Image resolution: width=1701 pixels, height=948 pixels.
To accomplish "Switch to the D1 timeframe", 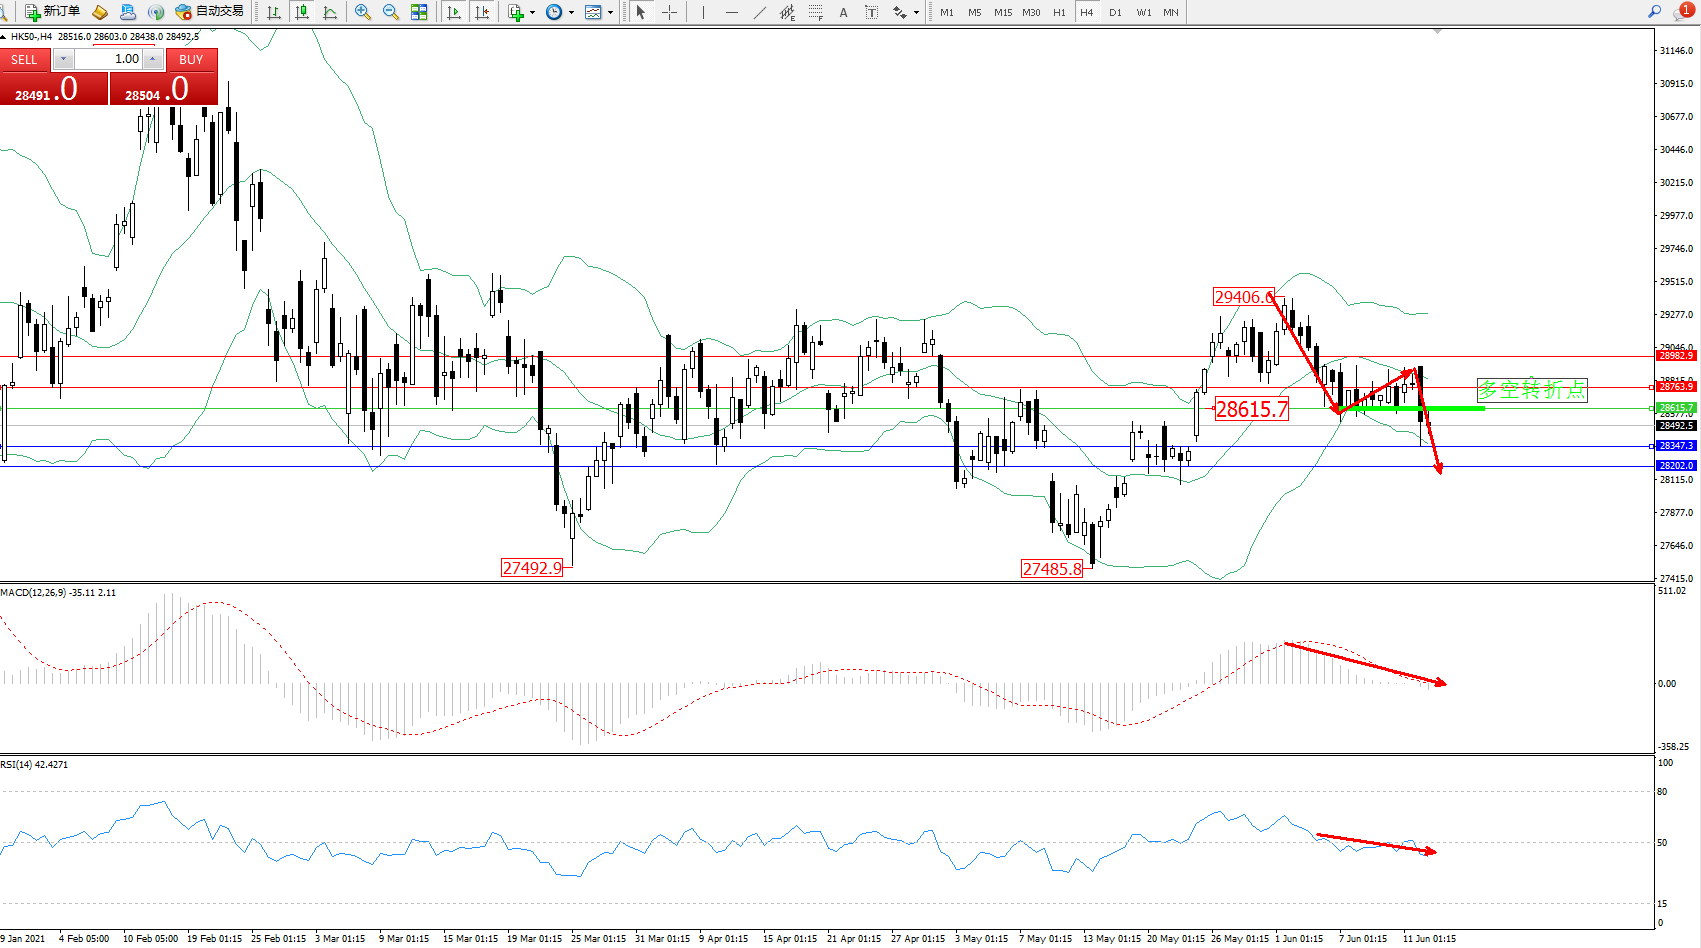I will point(1115,12).
